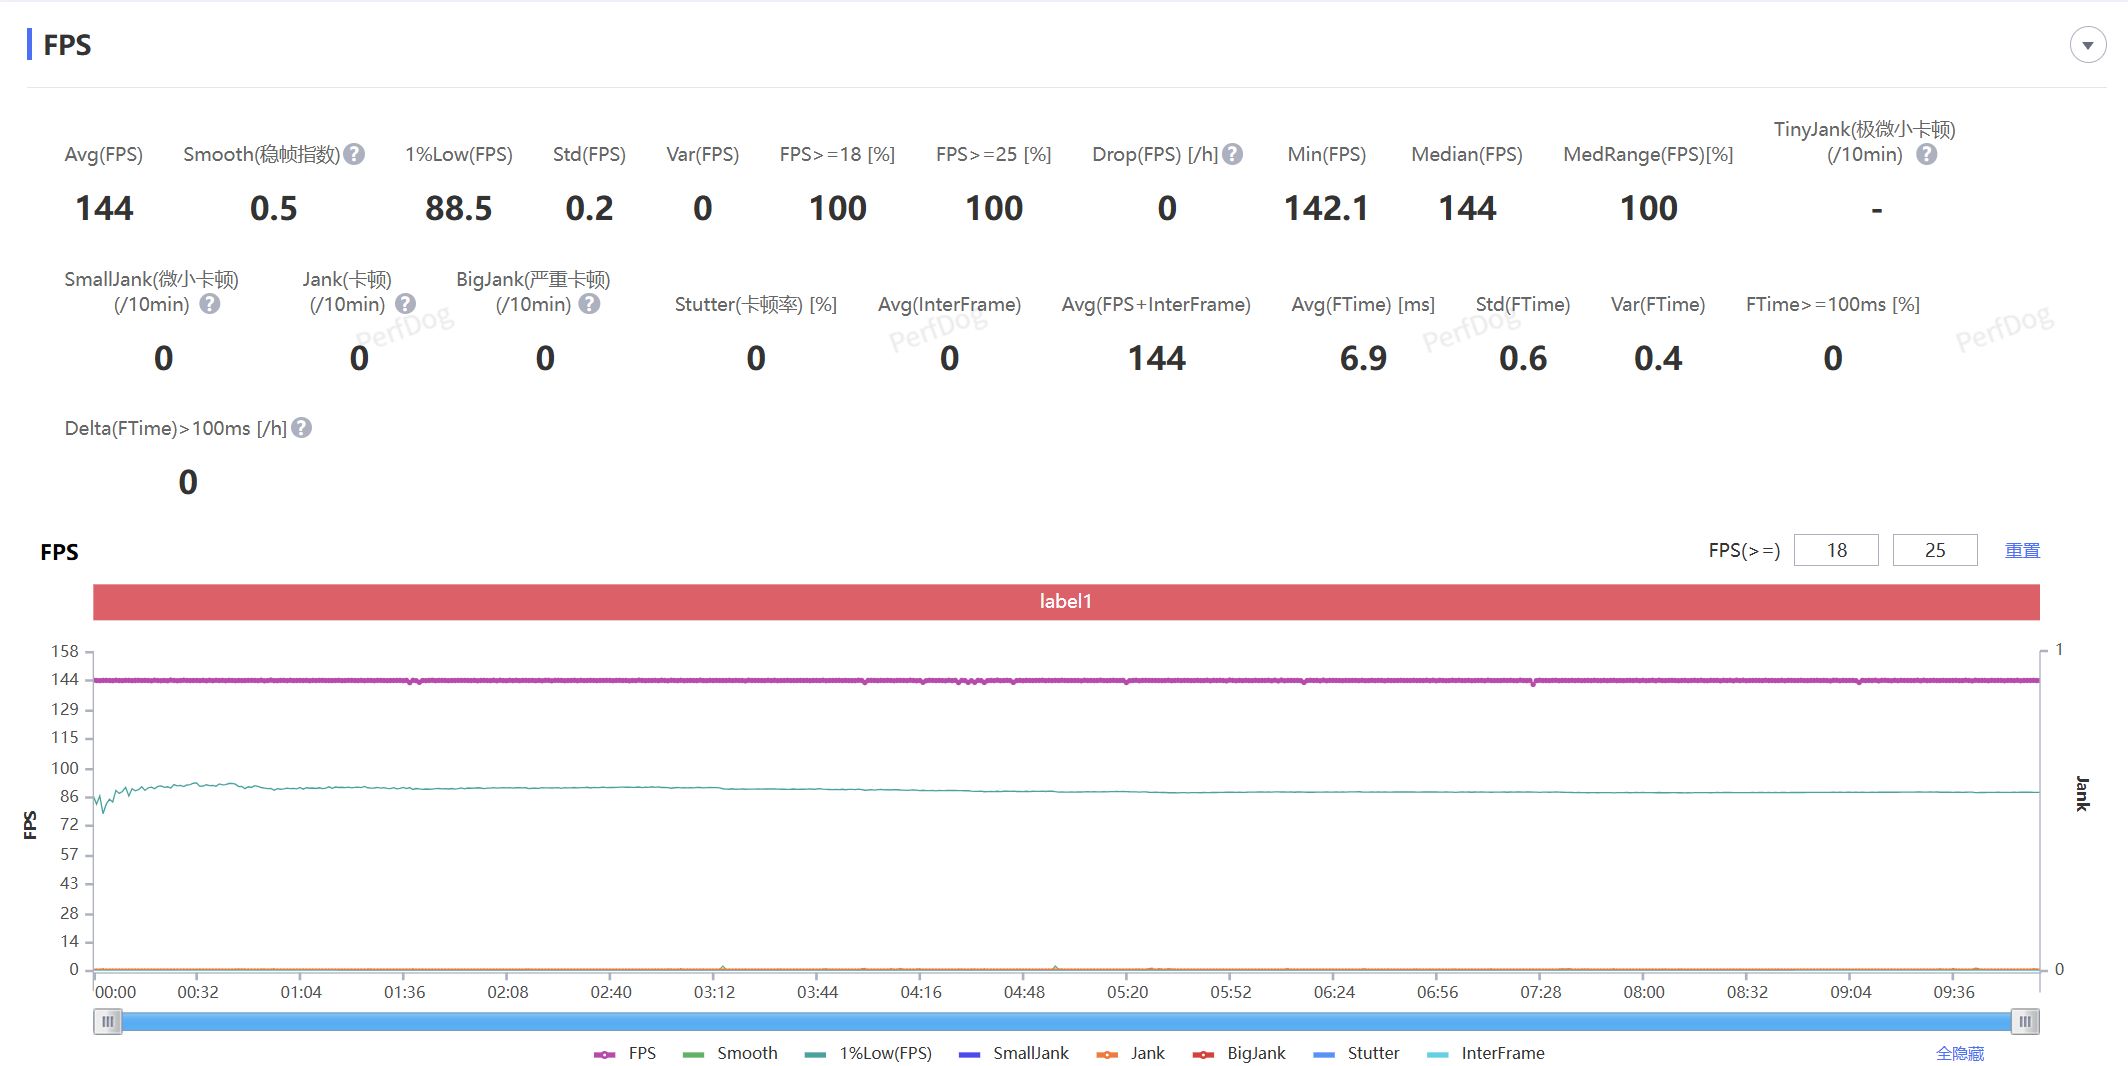Toggle FPS series in chart legend
Screen dimensions: 2128x1066
tap(625, 1053)
